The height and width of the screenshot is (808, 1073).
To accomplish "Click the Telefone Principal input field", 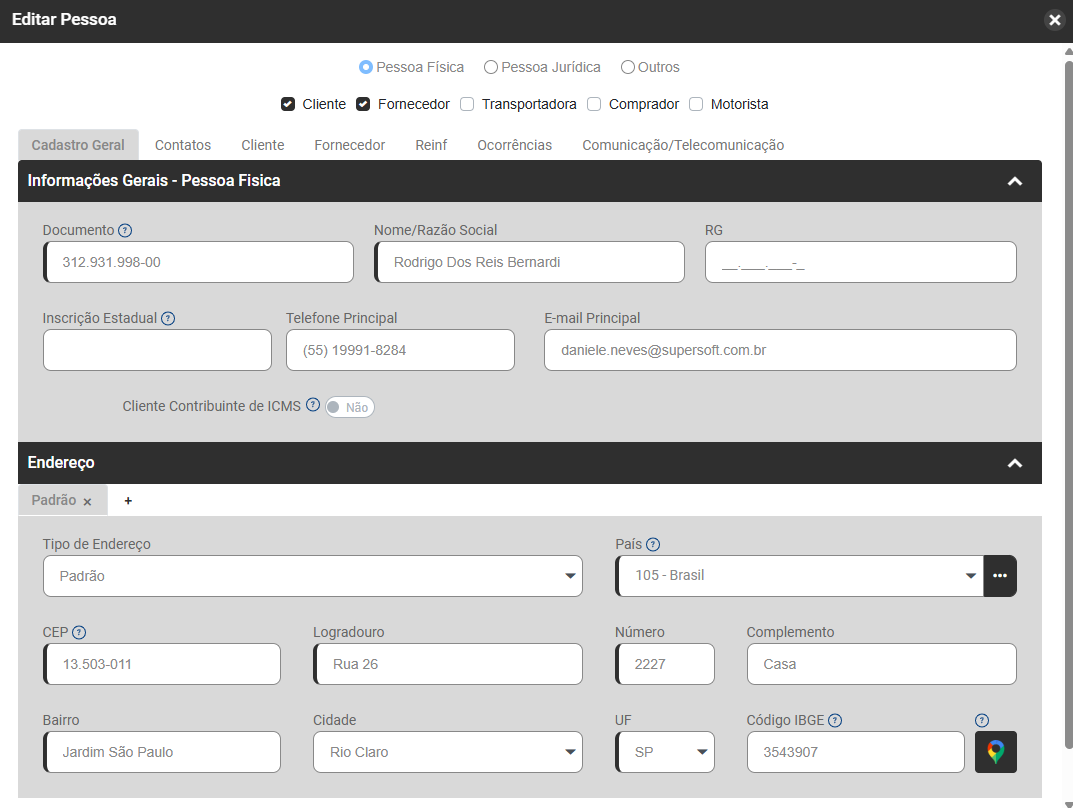I will point(400,350).
